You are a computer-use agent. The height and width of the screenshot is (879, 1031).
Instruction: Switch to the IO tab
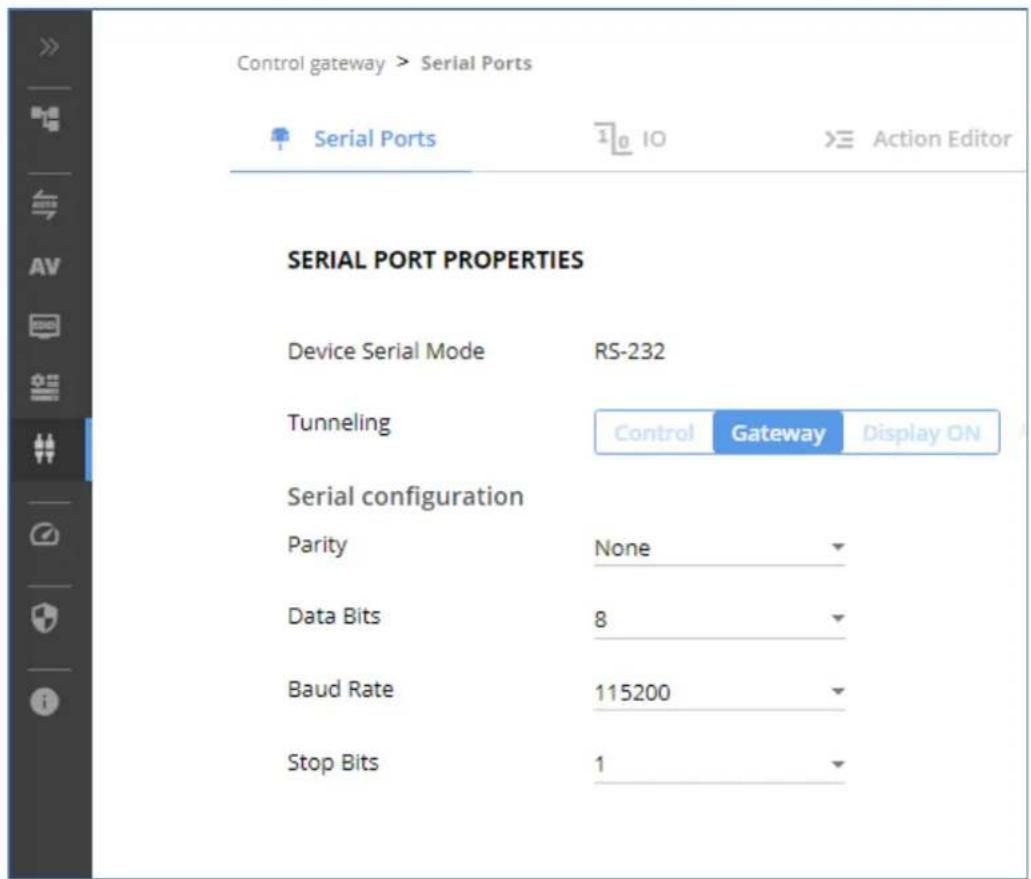[x=630, y=139]
